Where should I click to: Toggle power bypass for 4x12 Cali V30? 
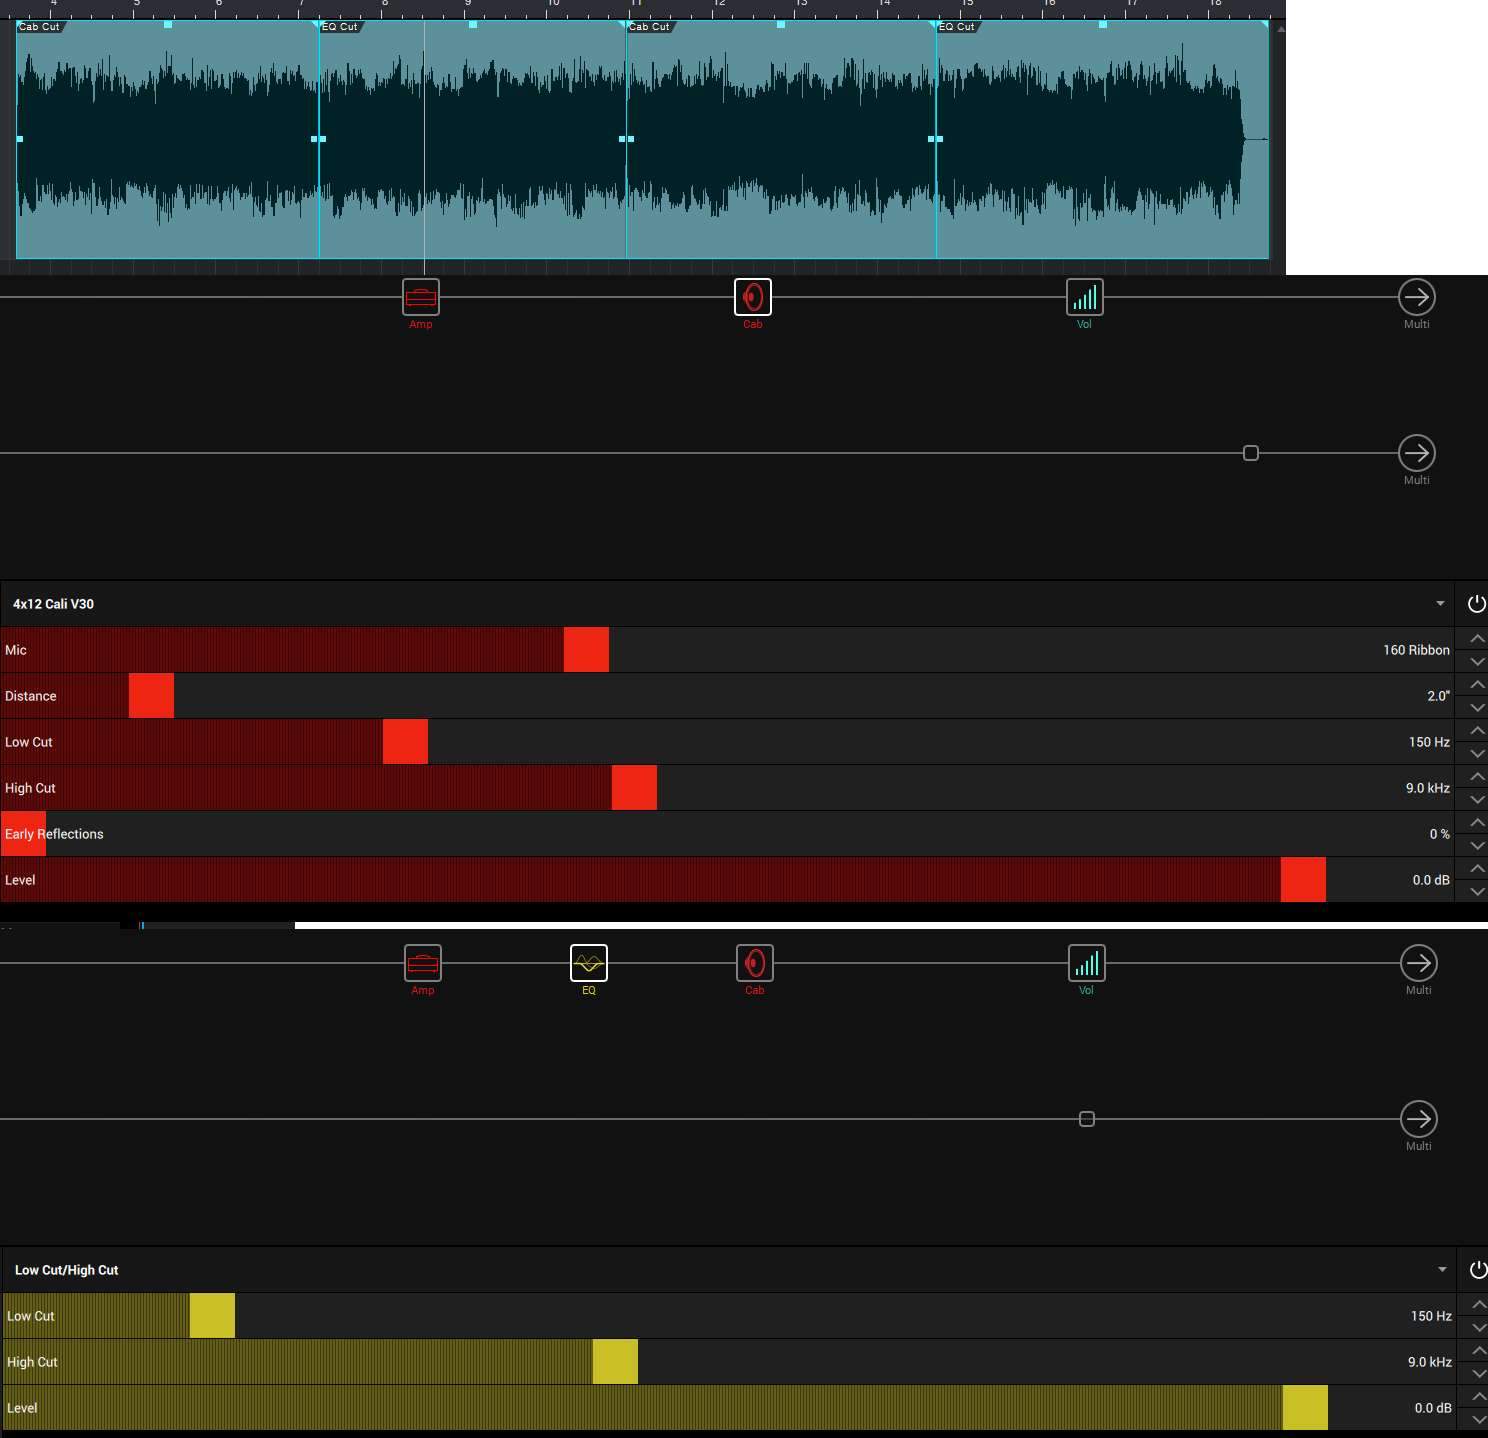point(1476,604)
